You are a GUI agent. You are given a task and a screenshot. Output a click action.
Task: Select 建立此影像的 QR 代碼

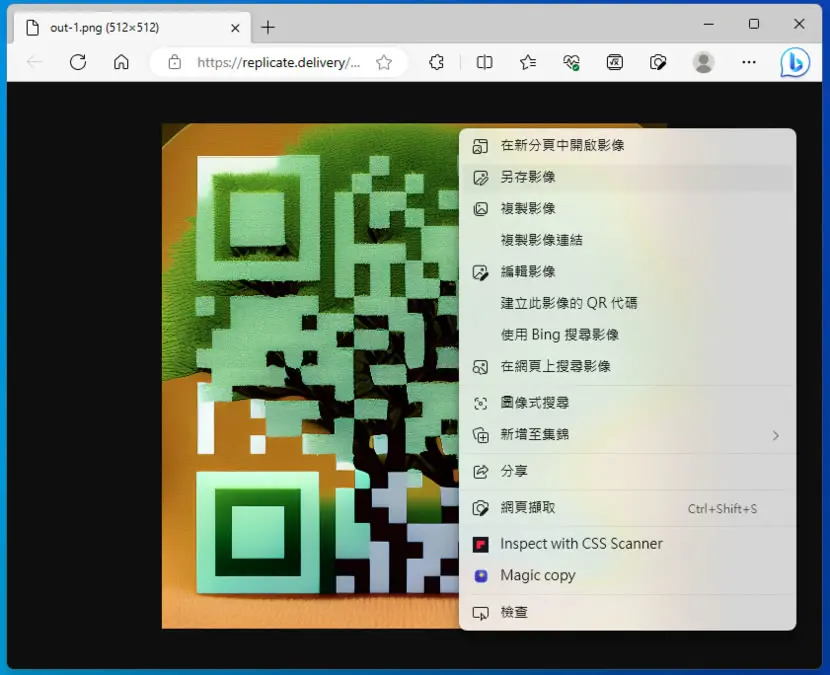pyautogui.click(x=627, y=303)
